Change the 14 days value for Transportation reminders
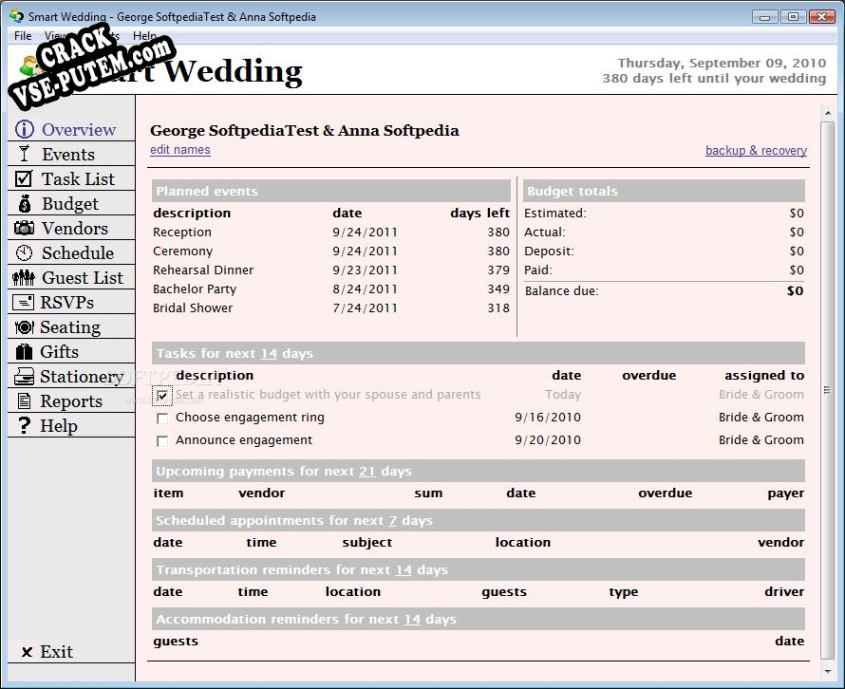 click(404, 570)
